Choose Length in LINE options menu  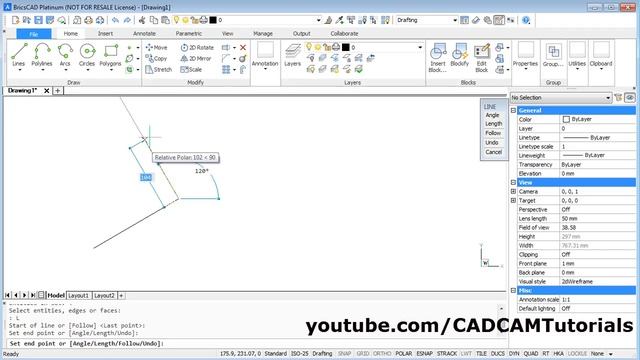click(x=493, y=124)
